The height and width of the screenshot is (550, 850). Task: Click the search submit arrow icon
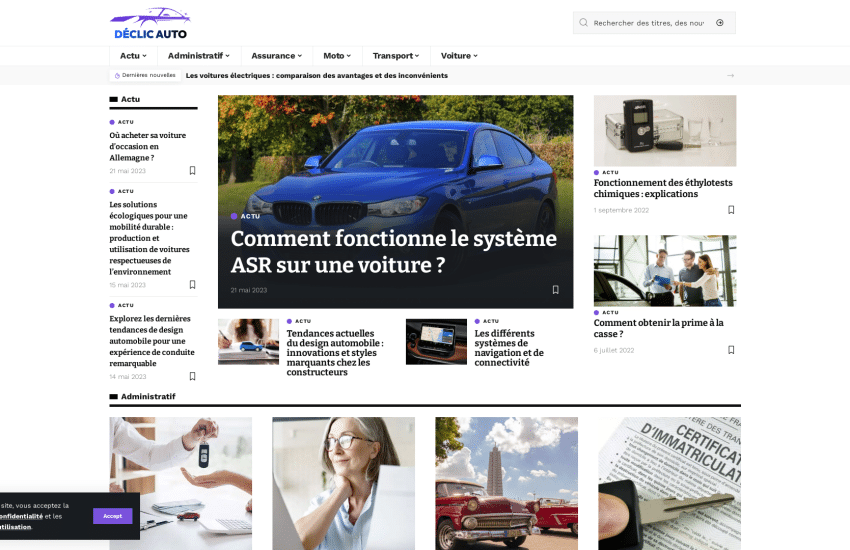click(720, 23)
